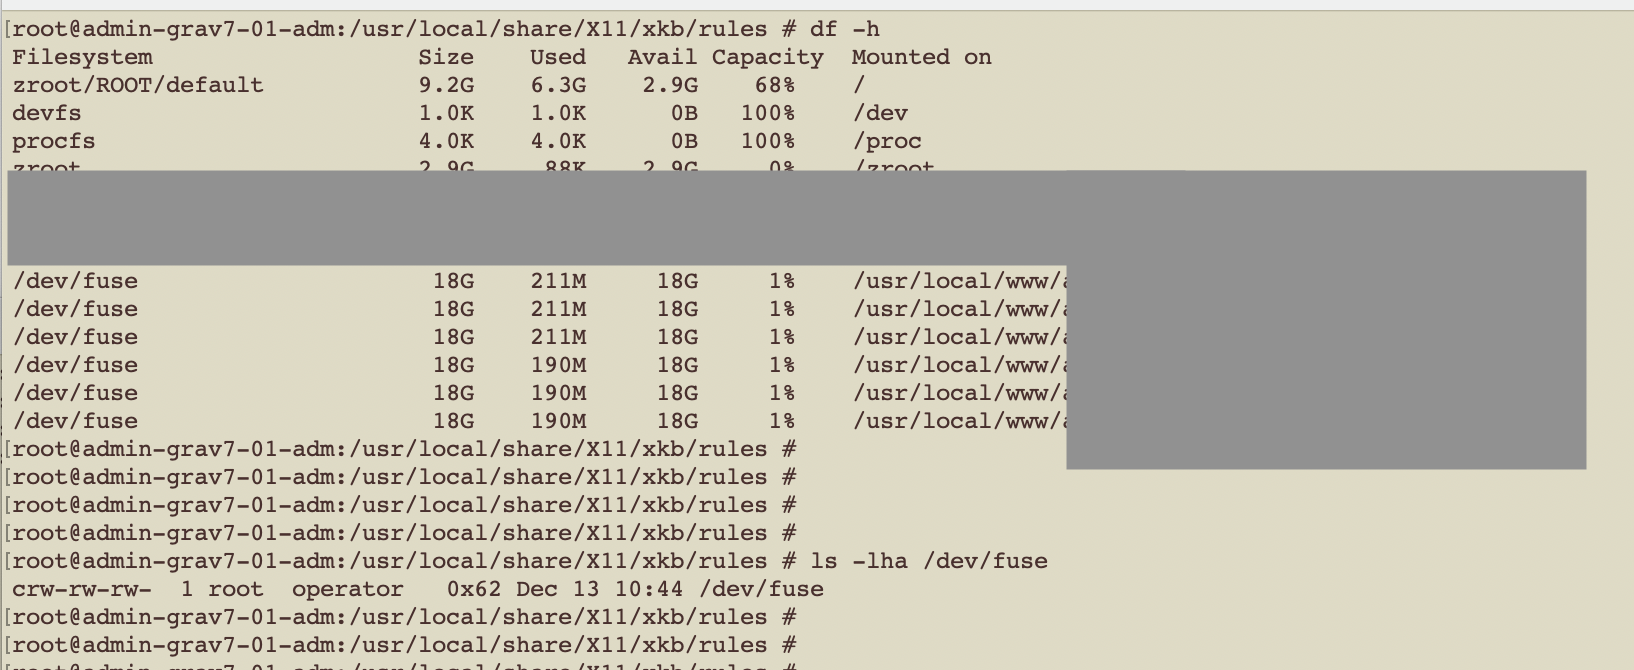This screenshot has width=1634, height=670.
Task: Select the Capacity column header
Action: (768, 57)
